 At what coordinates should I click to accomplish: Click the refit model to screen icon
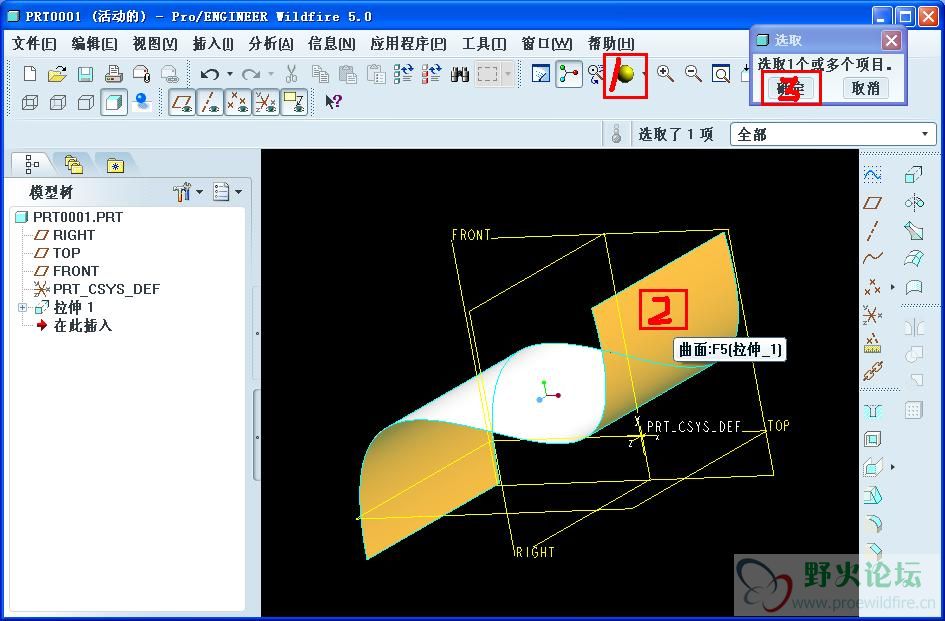point(721,74)
